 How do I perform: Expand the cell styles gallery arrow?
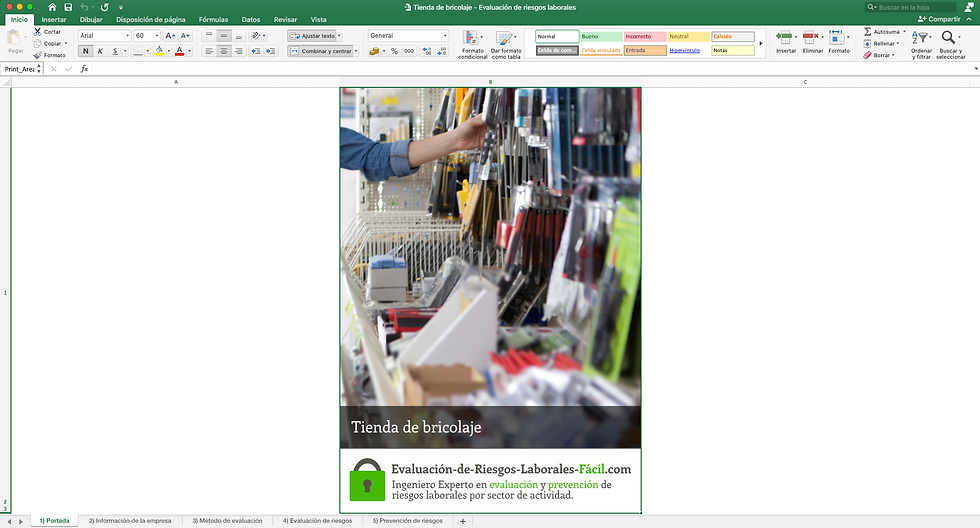[x=761, y=43]
